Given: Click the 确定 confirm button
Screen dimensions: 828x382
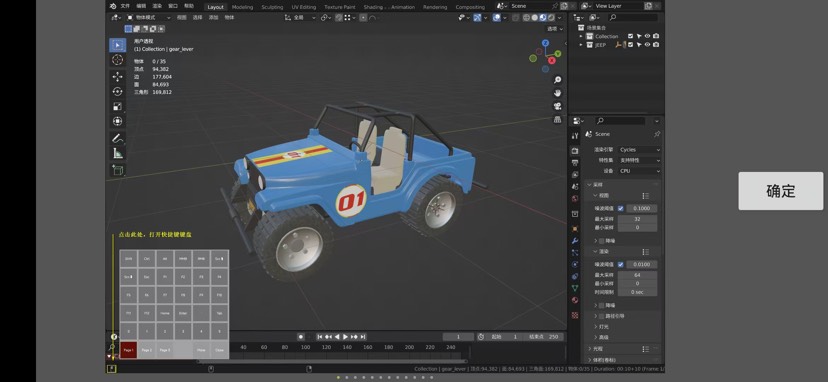Looking at the screenshot, I should coord(780,191).
